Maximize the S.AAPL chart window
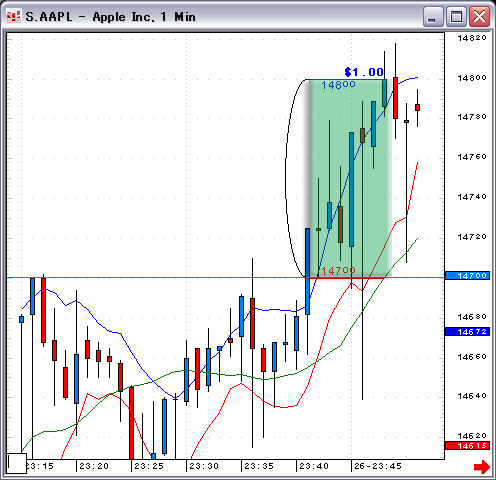Screen dimensions: 496x480 click(456, 16)
